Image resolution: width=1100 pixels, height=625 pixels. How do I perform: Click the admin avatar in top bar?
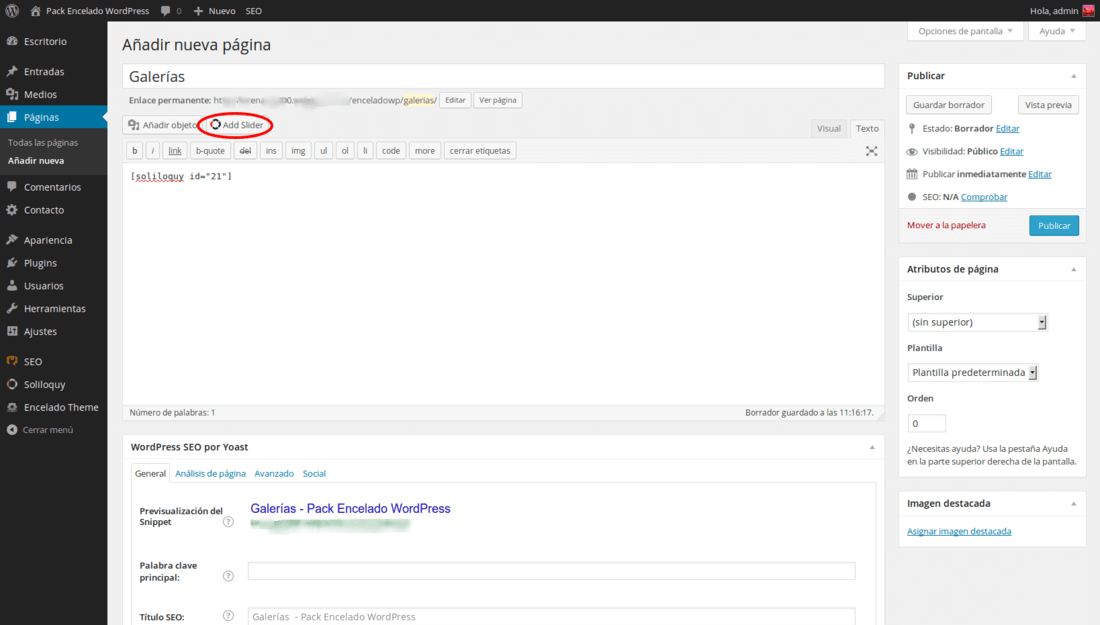tap(1088, 11)
